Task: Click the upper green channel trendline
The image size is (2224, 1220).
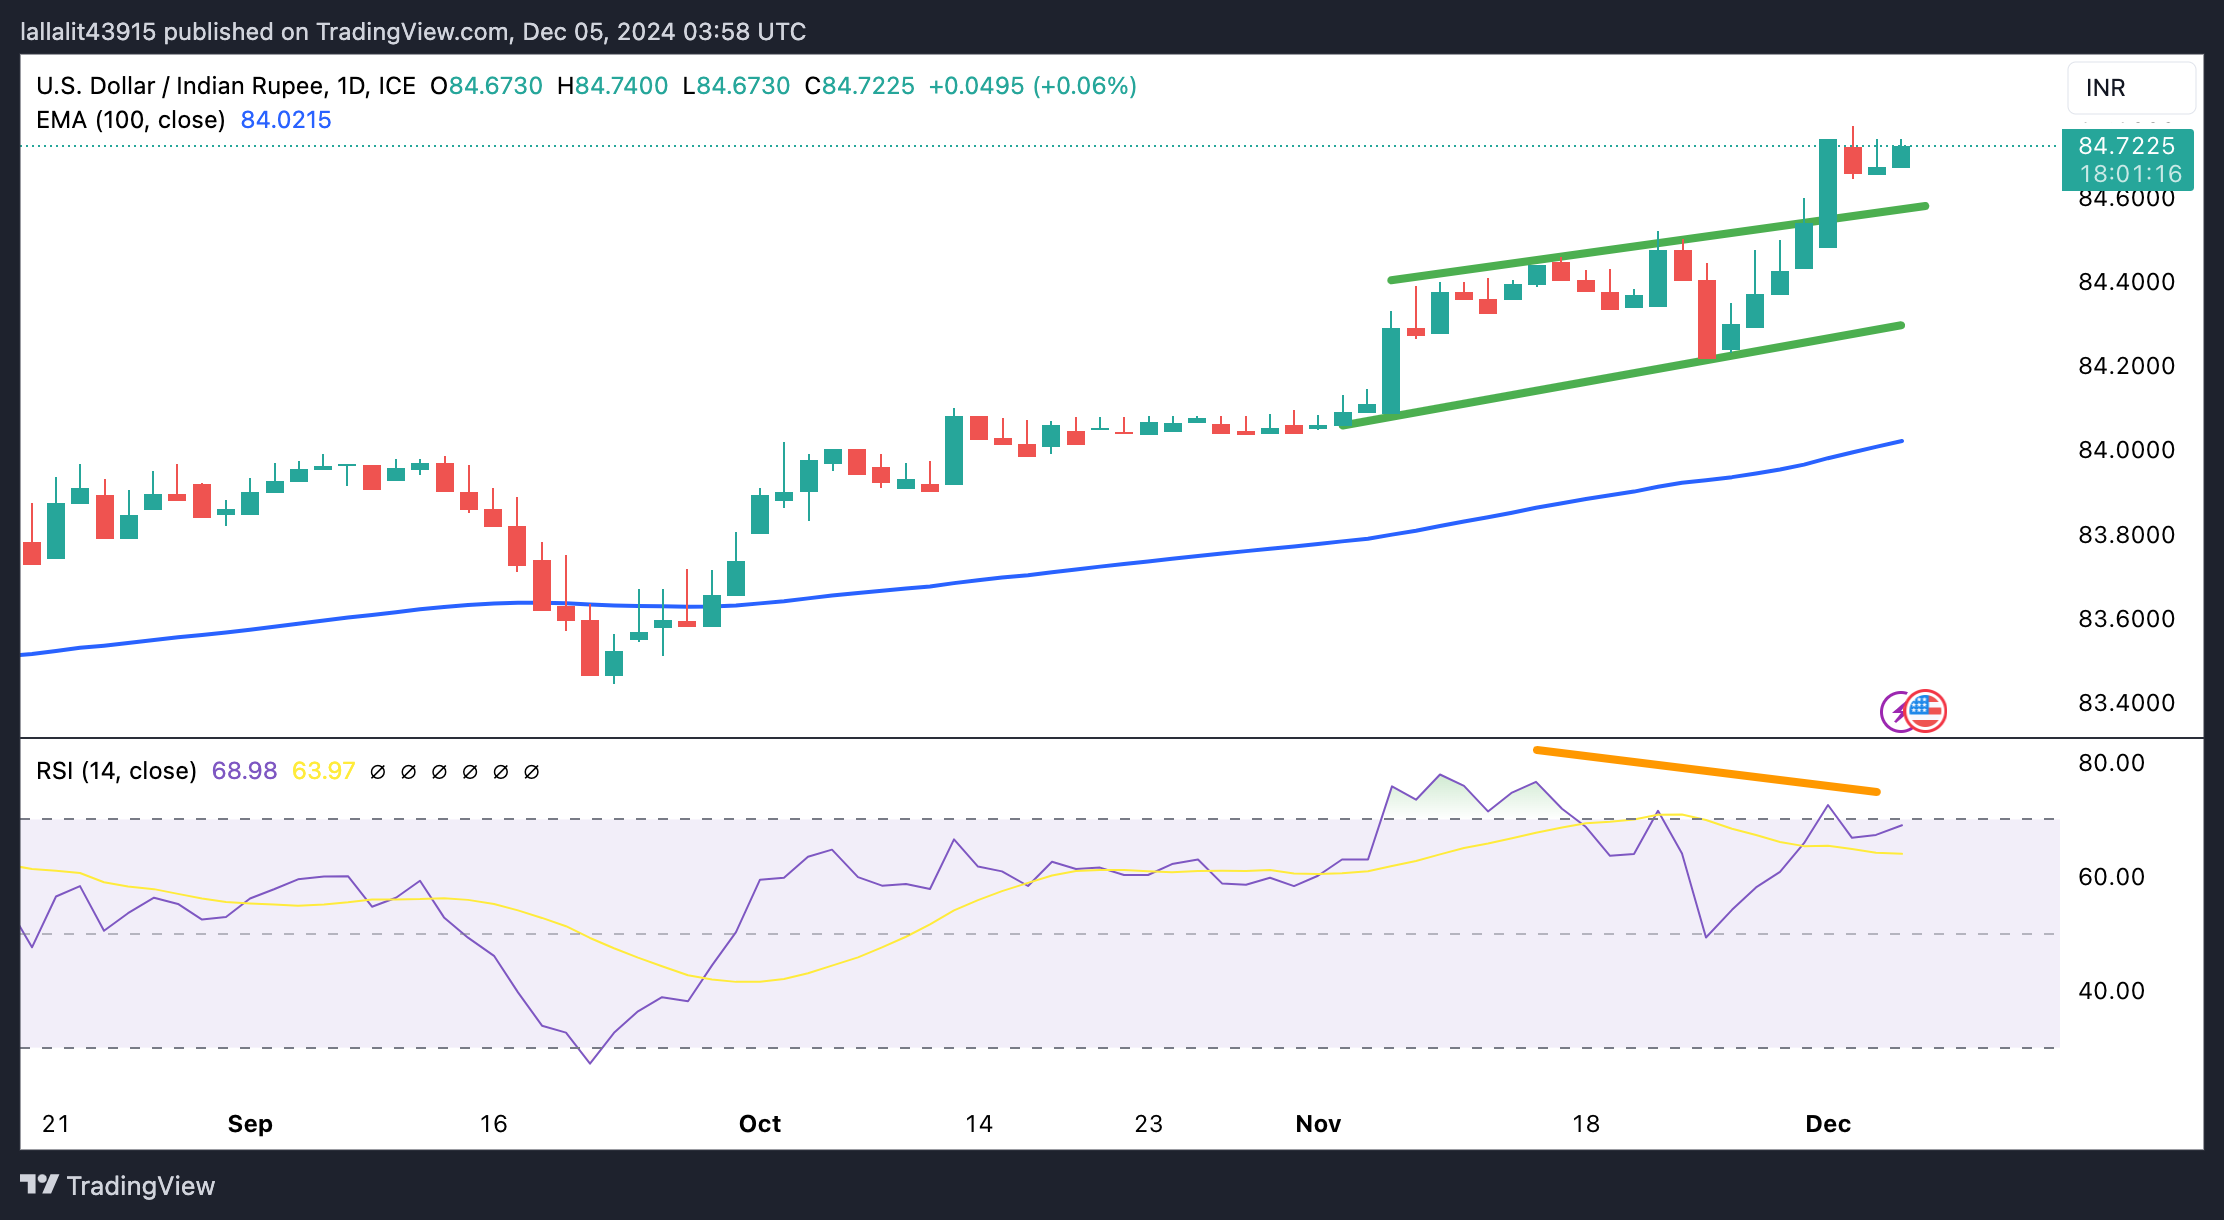Action: [1657, 243]
